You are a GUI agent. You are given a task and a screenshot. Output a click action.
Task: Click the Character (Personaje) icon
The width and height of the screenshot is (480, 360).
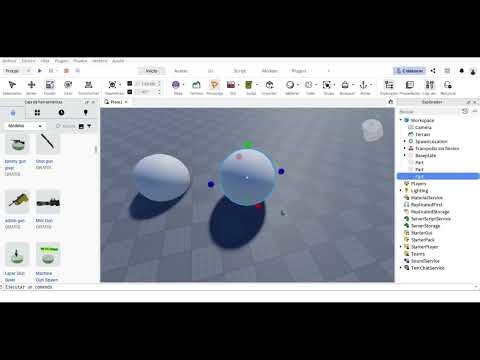pos(214,85)
